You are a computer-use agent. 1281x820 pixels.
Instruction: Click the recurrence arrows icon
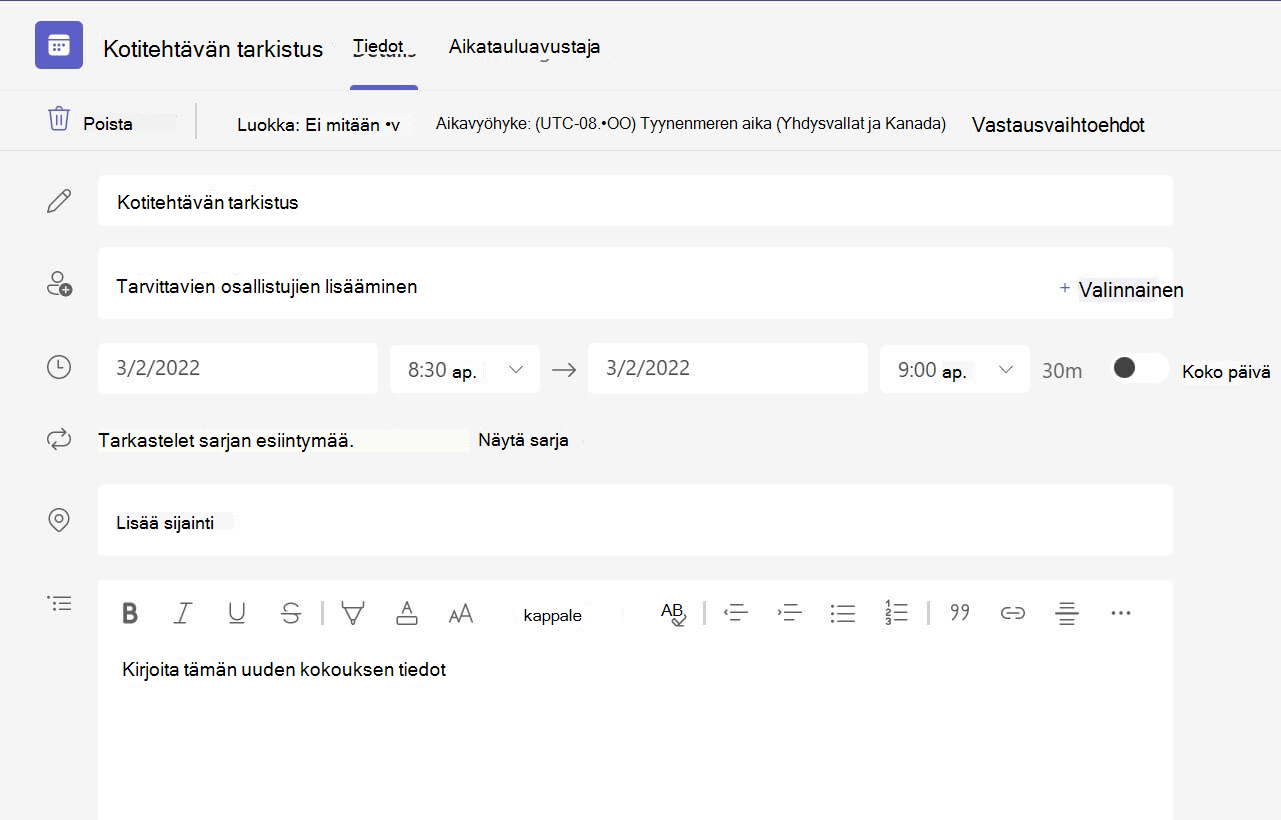(59, 439)
